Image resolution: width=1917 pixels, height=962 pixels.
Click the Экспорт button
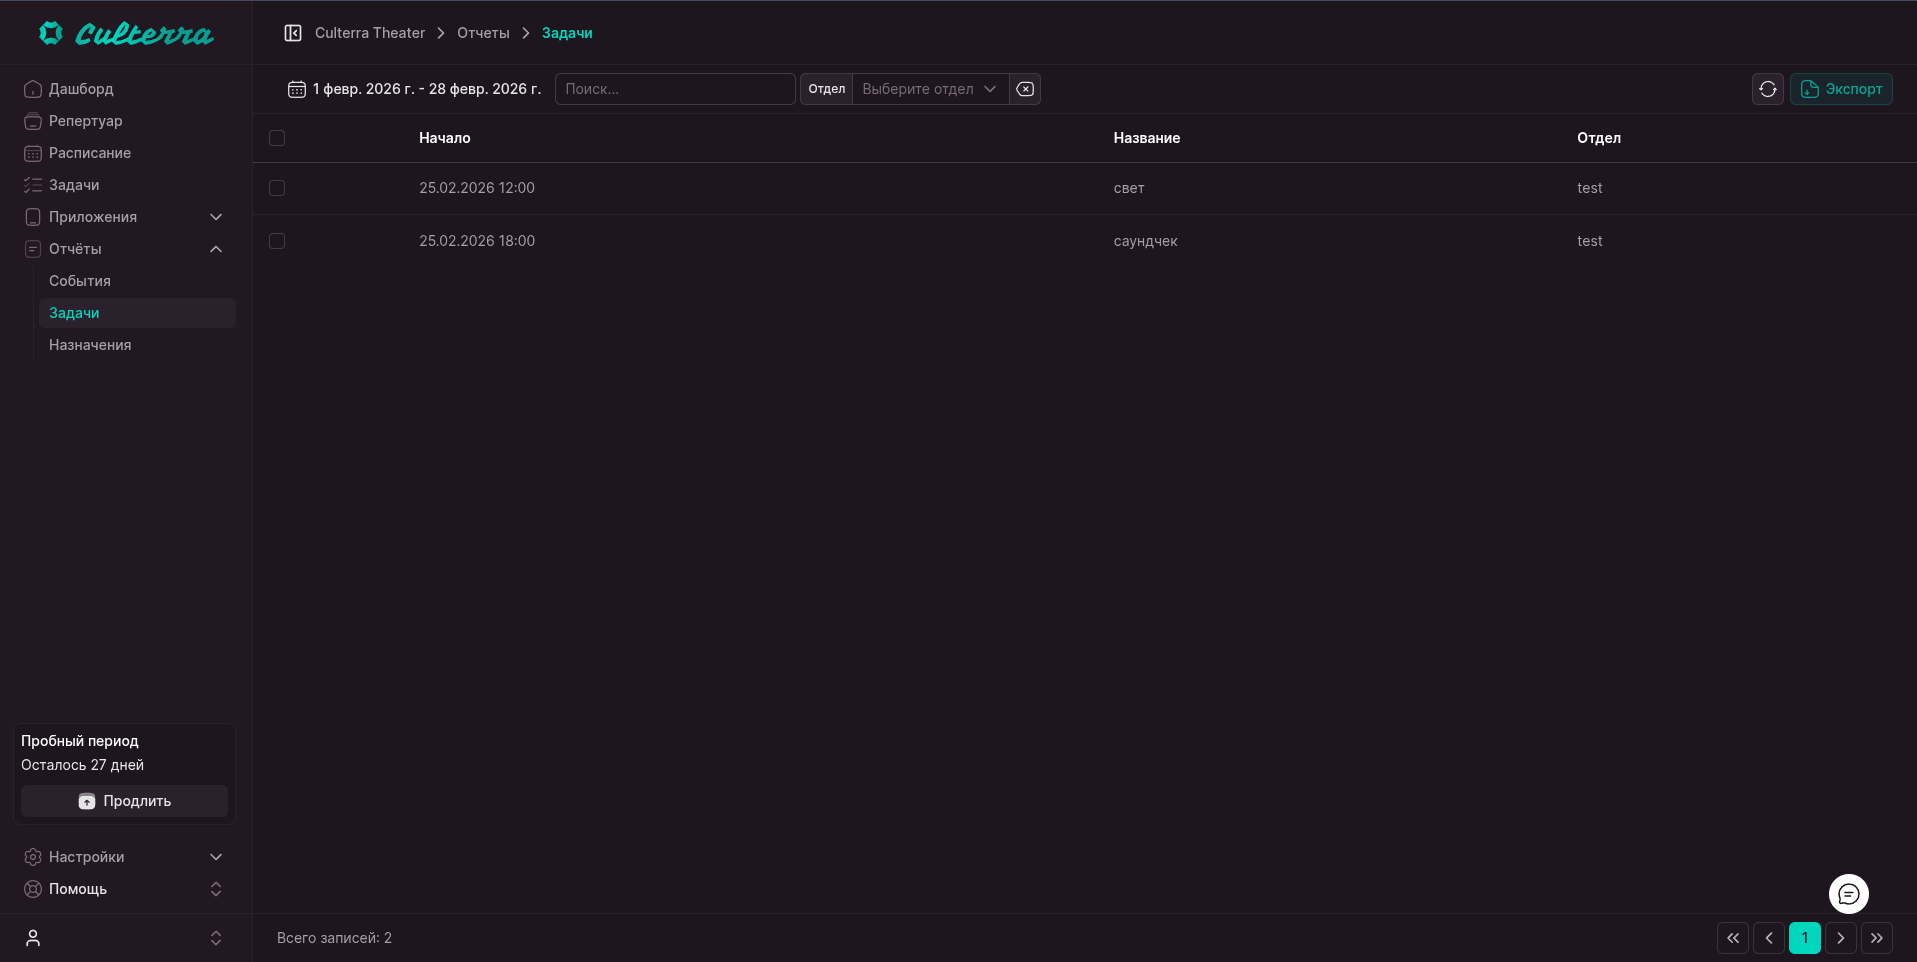tap(1841, 89)
